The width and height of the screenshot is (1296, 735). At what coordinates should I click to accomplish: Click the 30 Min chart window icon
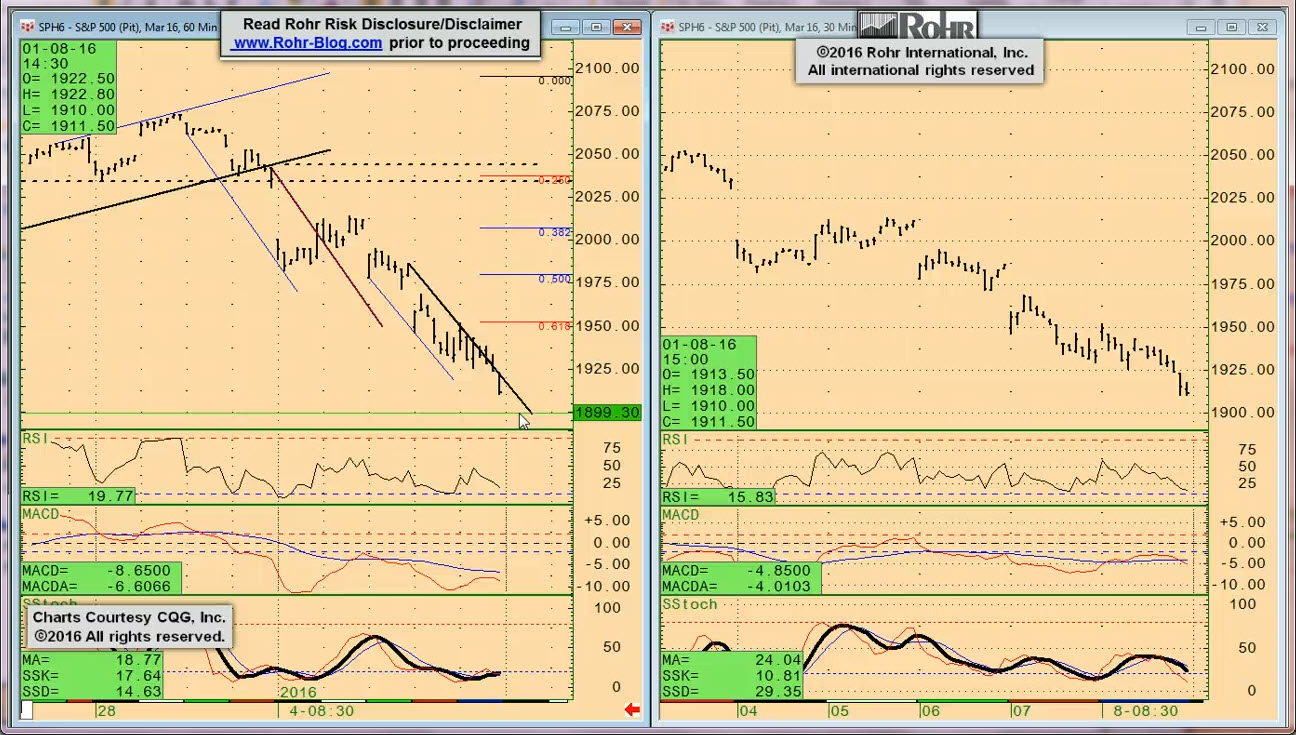(667, 27)
